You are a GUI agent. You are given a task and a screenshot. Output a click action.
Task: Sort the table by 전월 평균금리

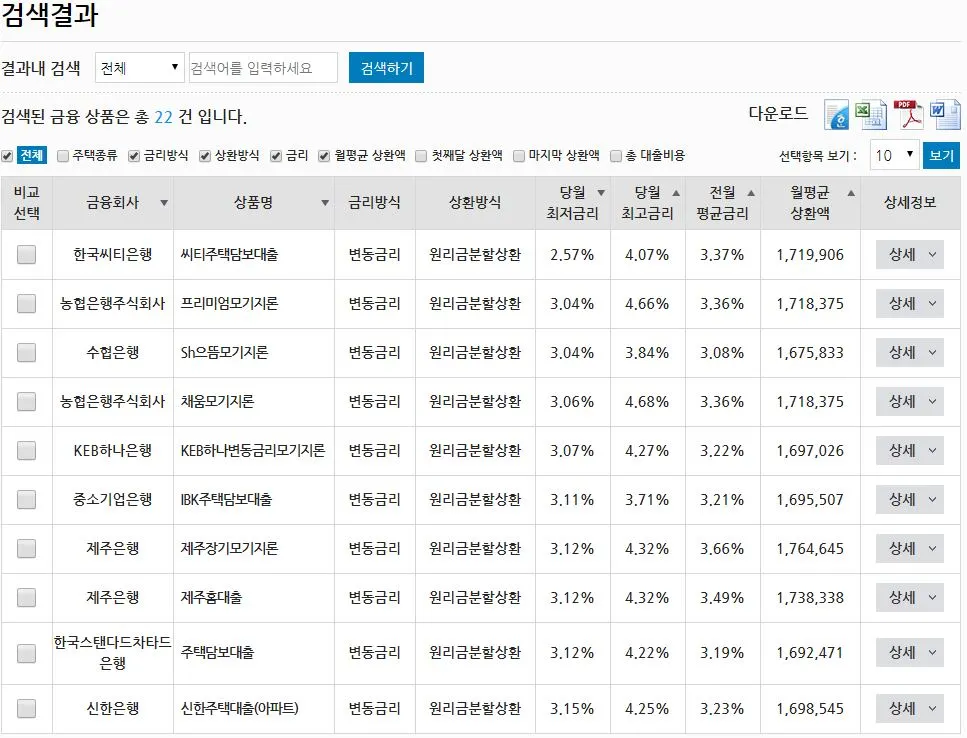pyautogui.click(x=749, y=194)
